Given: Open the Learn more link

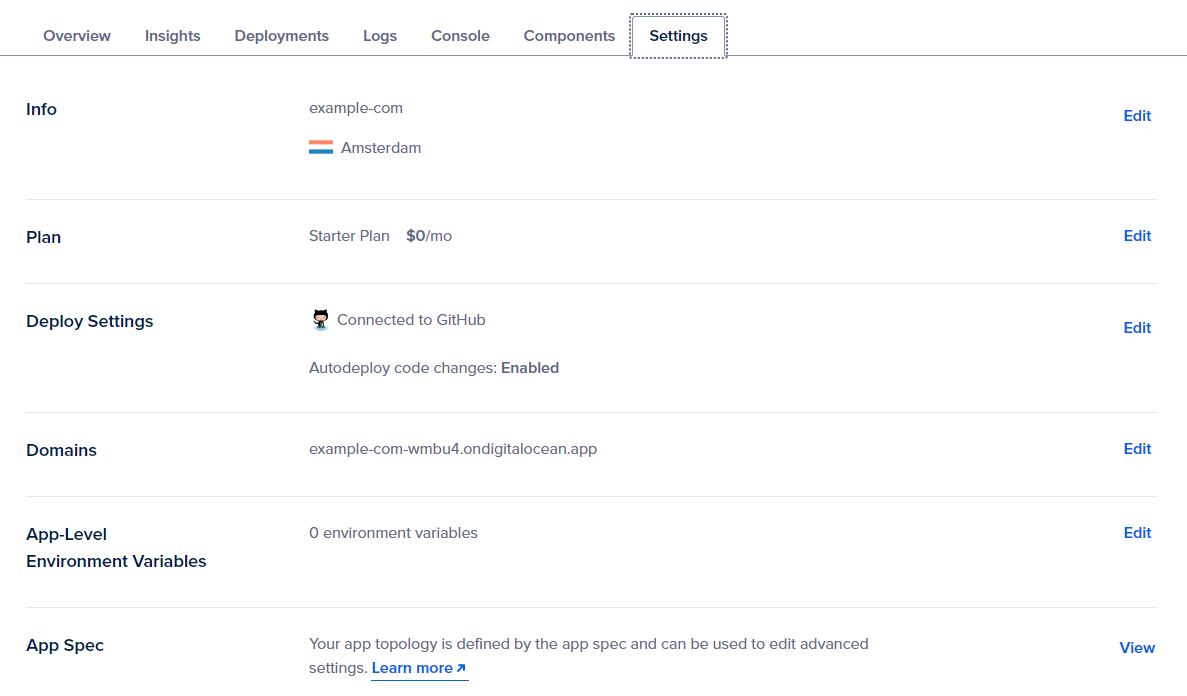Looking at the screenshot, I should (x=418, y=668).
